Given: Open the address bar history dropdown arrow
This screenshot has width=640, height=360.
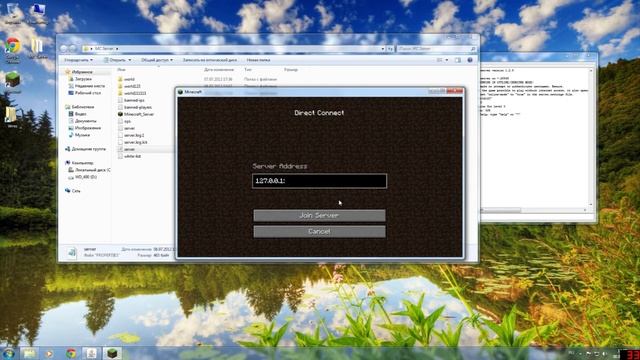Looking at the screenshot, I should click(x=383, y=49).
